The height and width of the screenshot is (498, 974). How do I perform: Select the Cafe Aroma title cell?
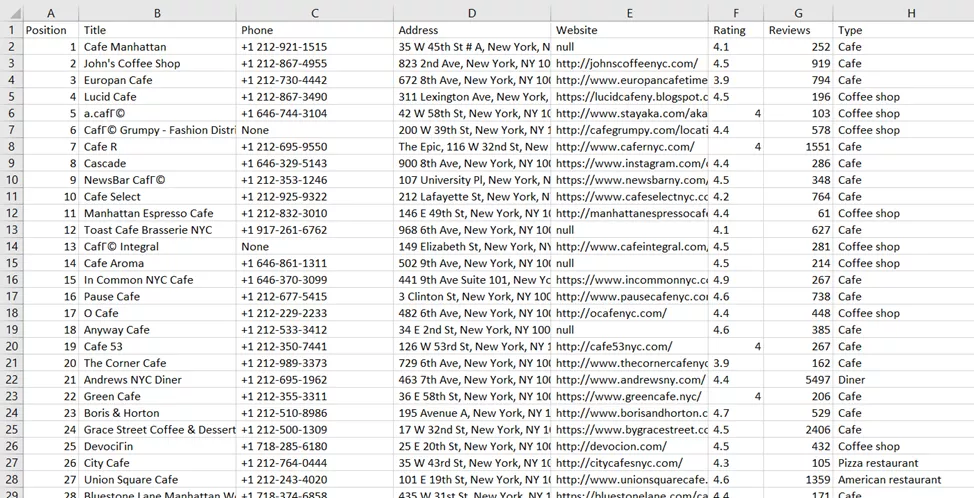click(157, 263)
